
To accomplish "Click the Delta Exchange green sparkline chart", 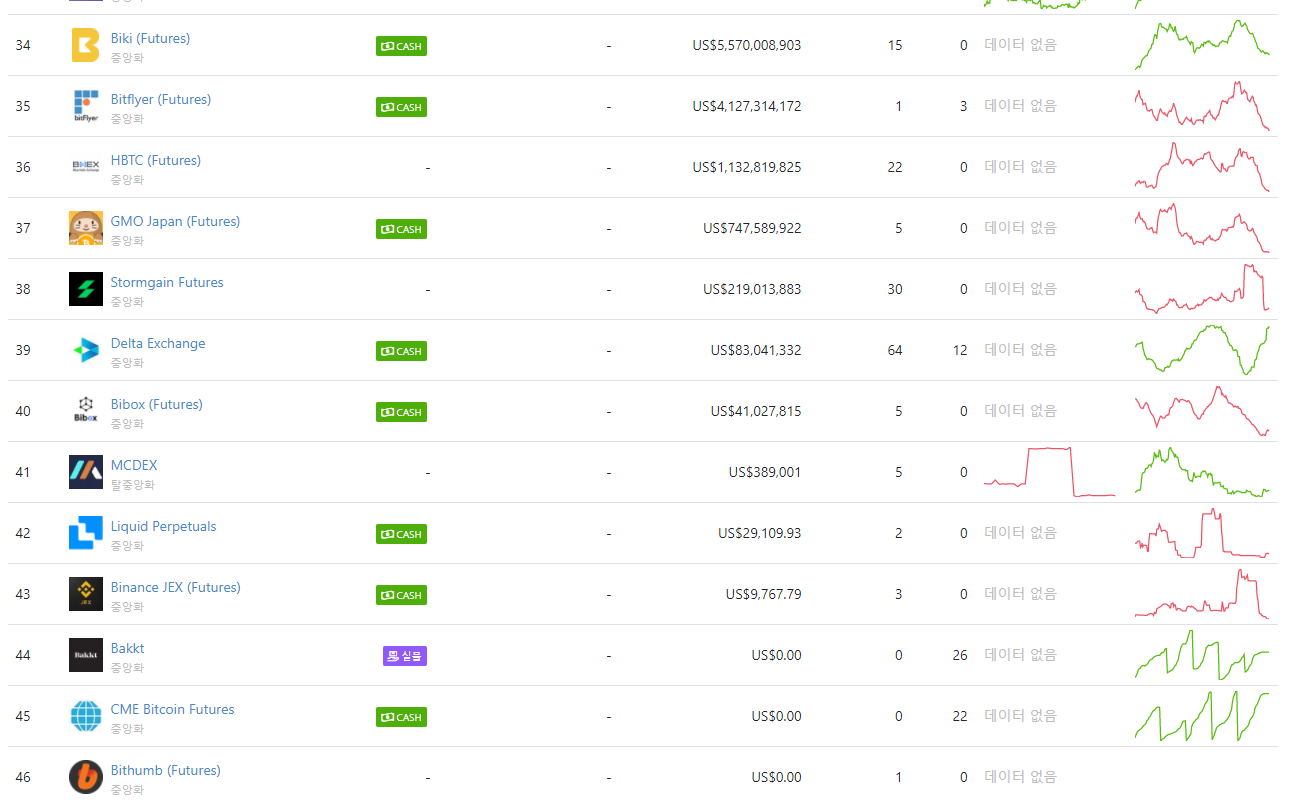I will click(x=1202, y=350).
